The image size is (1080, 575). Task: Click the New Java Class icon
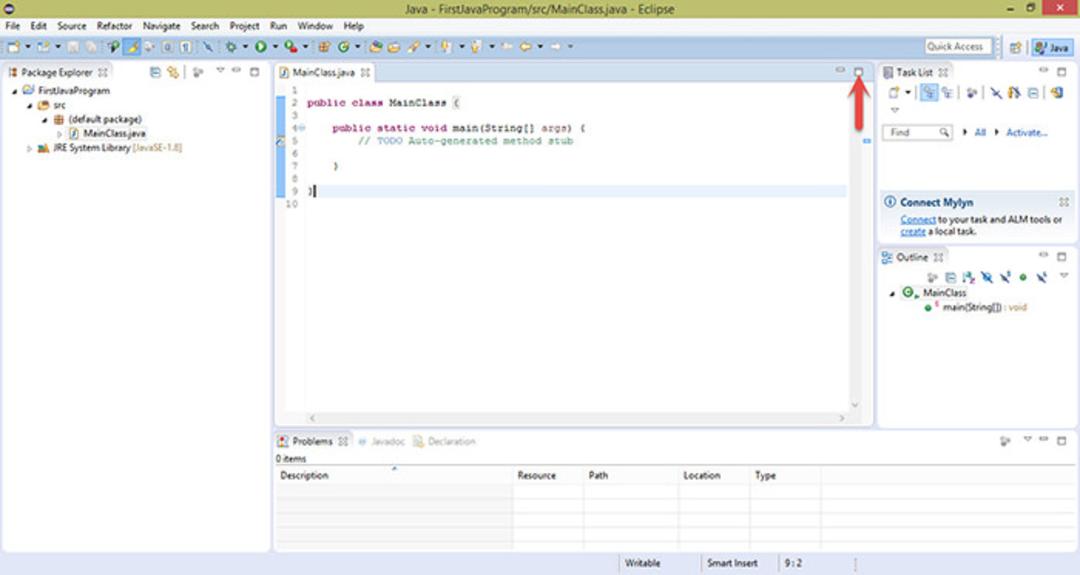(x=343, y=47)
